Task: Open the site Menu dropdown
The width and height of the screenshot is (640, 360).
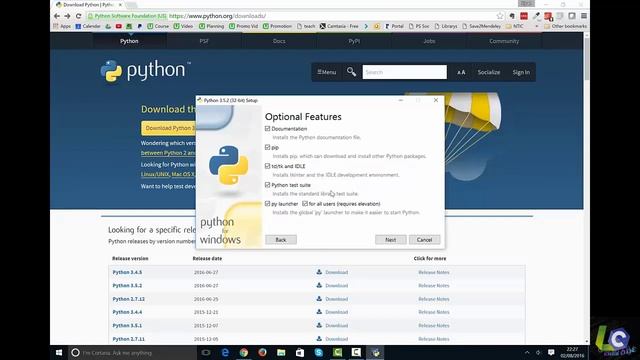Action: (x=327, y=72)
